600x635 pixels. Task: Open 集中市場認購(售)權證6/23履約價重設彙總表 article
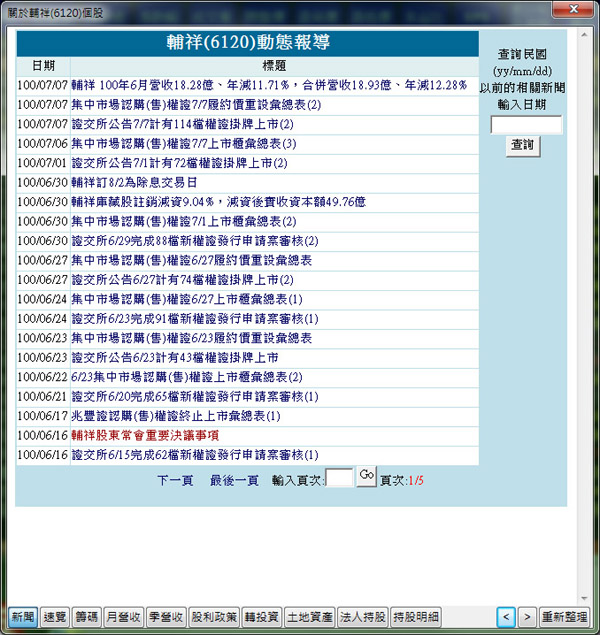(191, 338)
